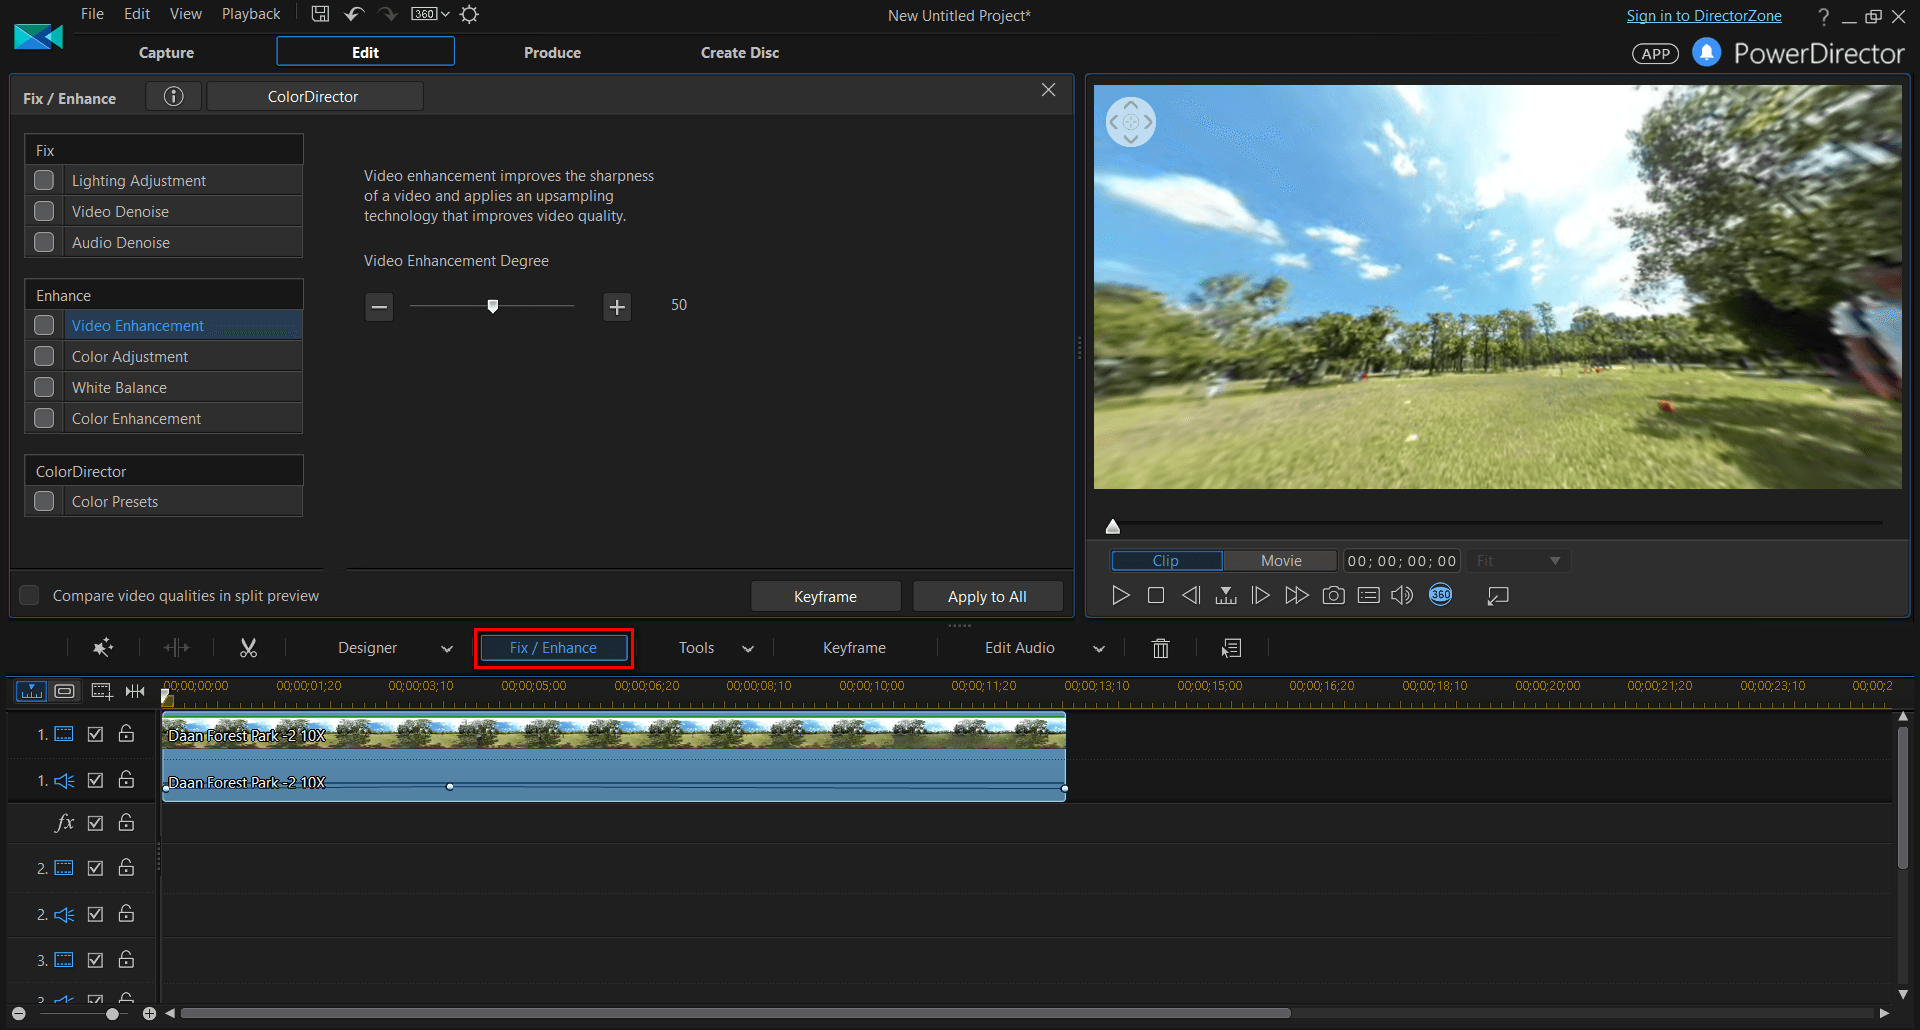Screen dimensions: 1920x1030
Task: Click Sign in to DirectorZone link
Action: (x=1704, y=16)
